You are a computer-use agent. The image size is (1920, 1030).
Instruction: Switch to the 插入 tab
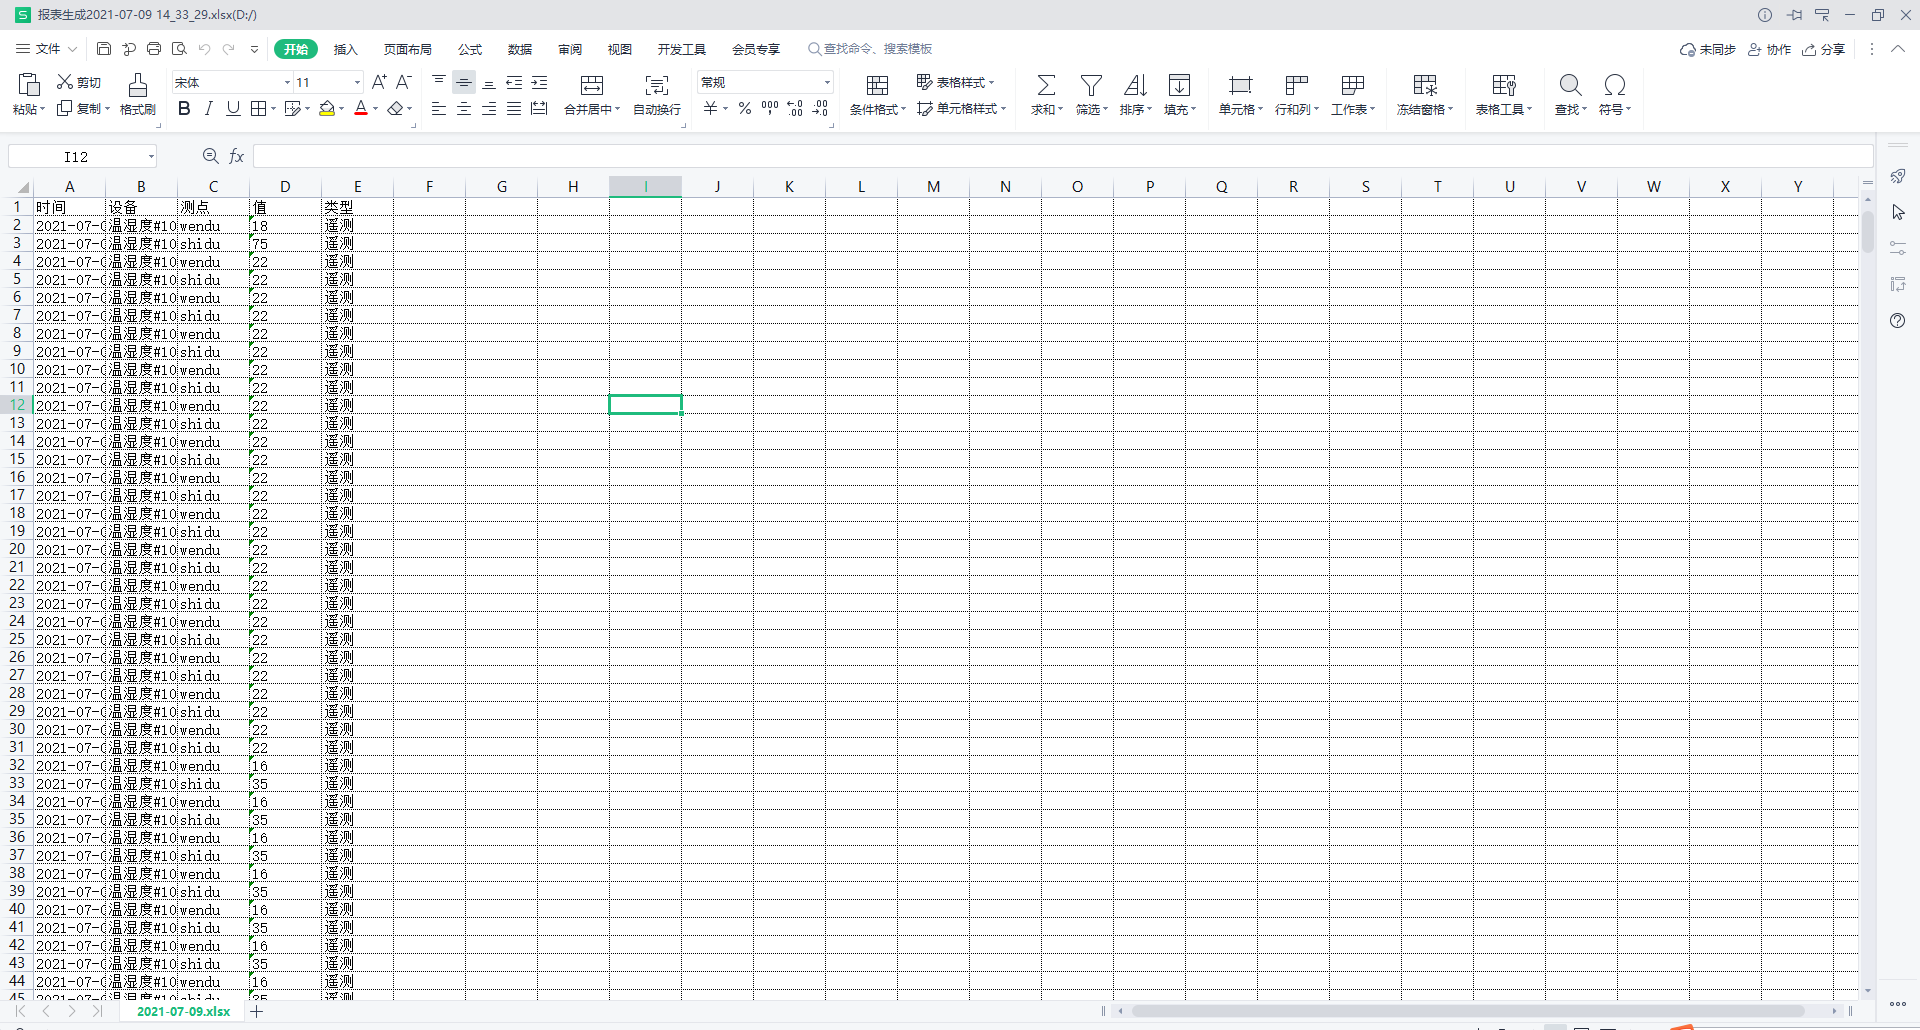(x=345, y=49)
